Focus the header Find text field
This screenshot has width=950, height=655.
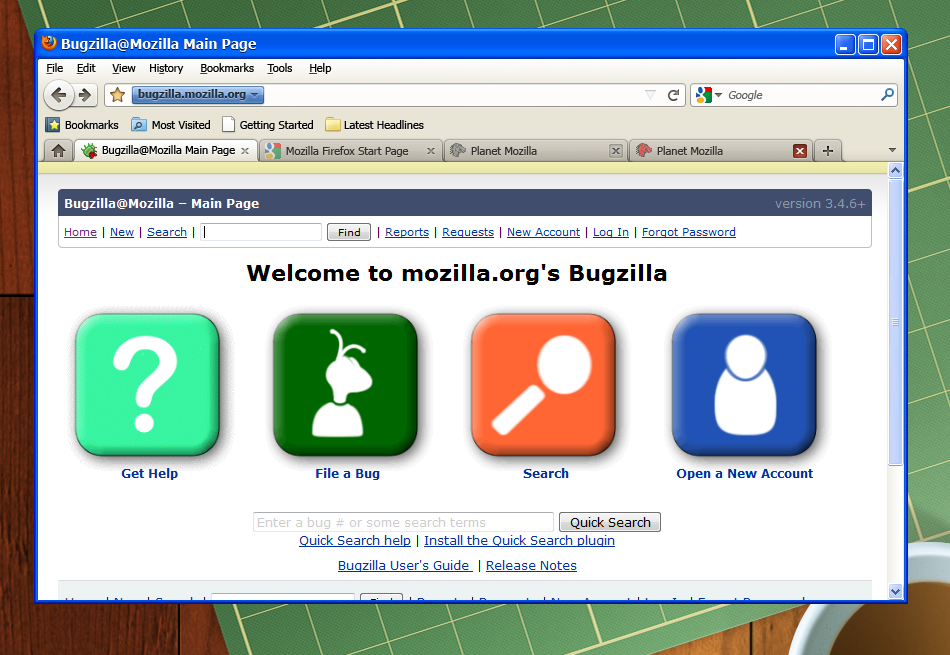(261, 232)
